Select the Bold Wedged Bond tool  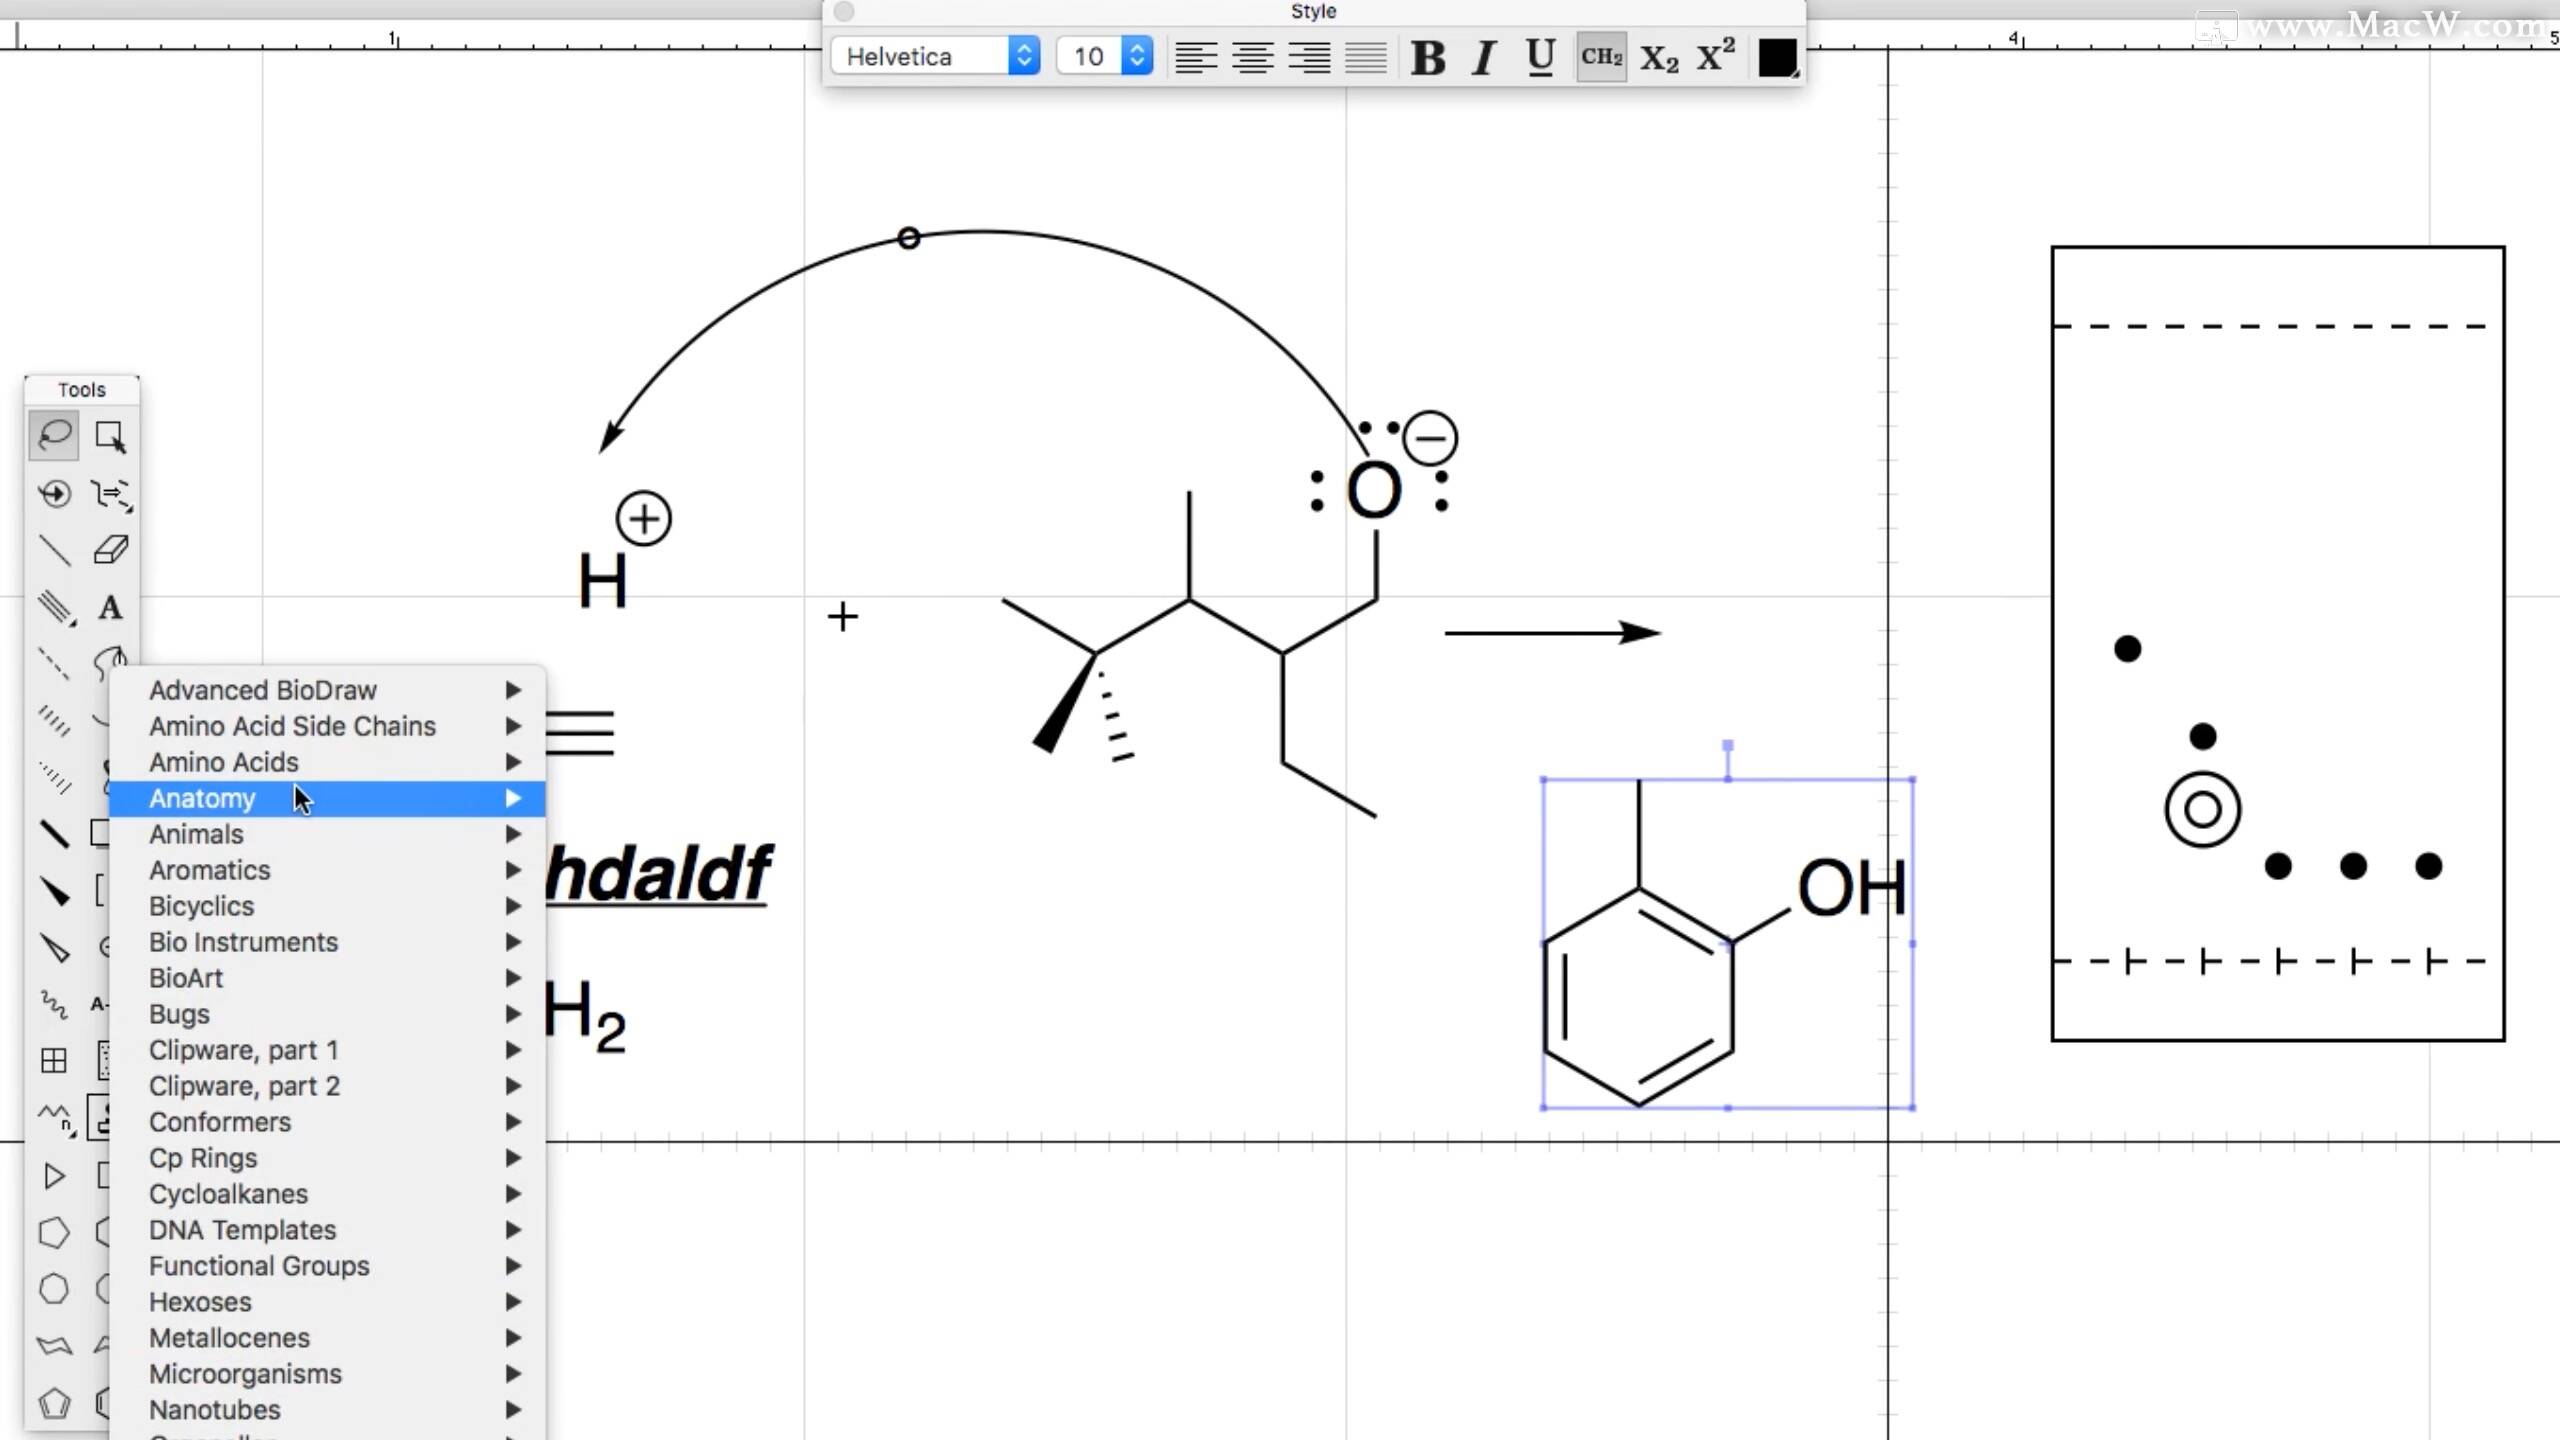point(54,890)
